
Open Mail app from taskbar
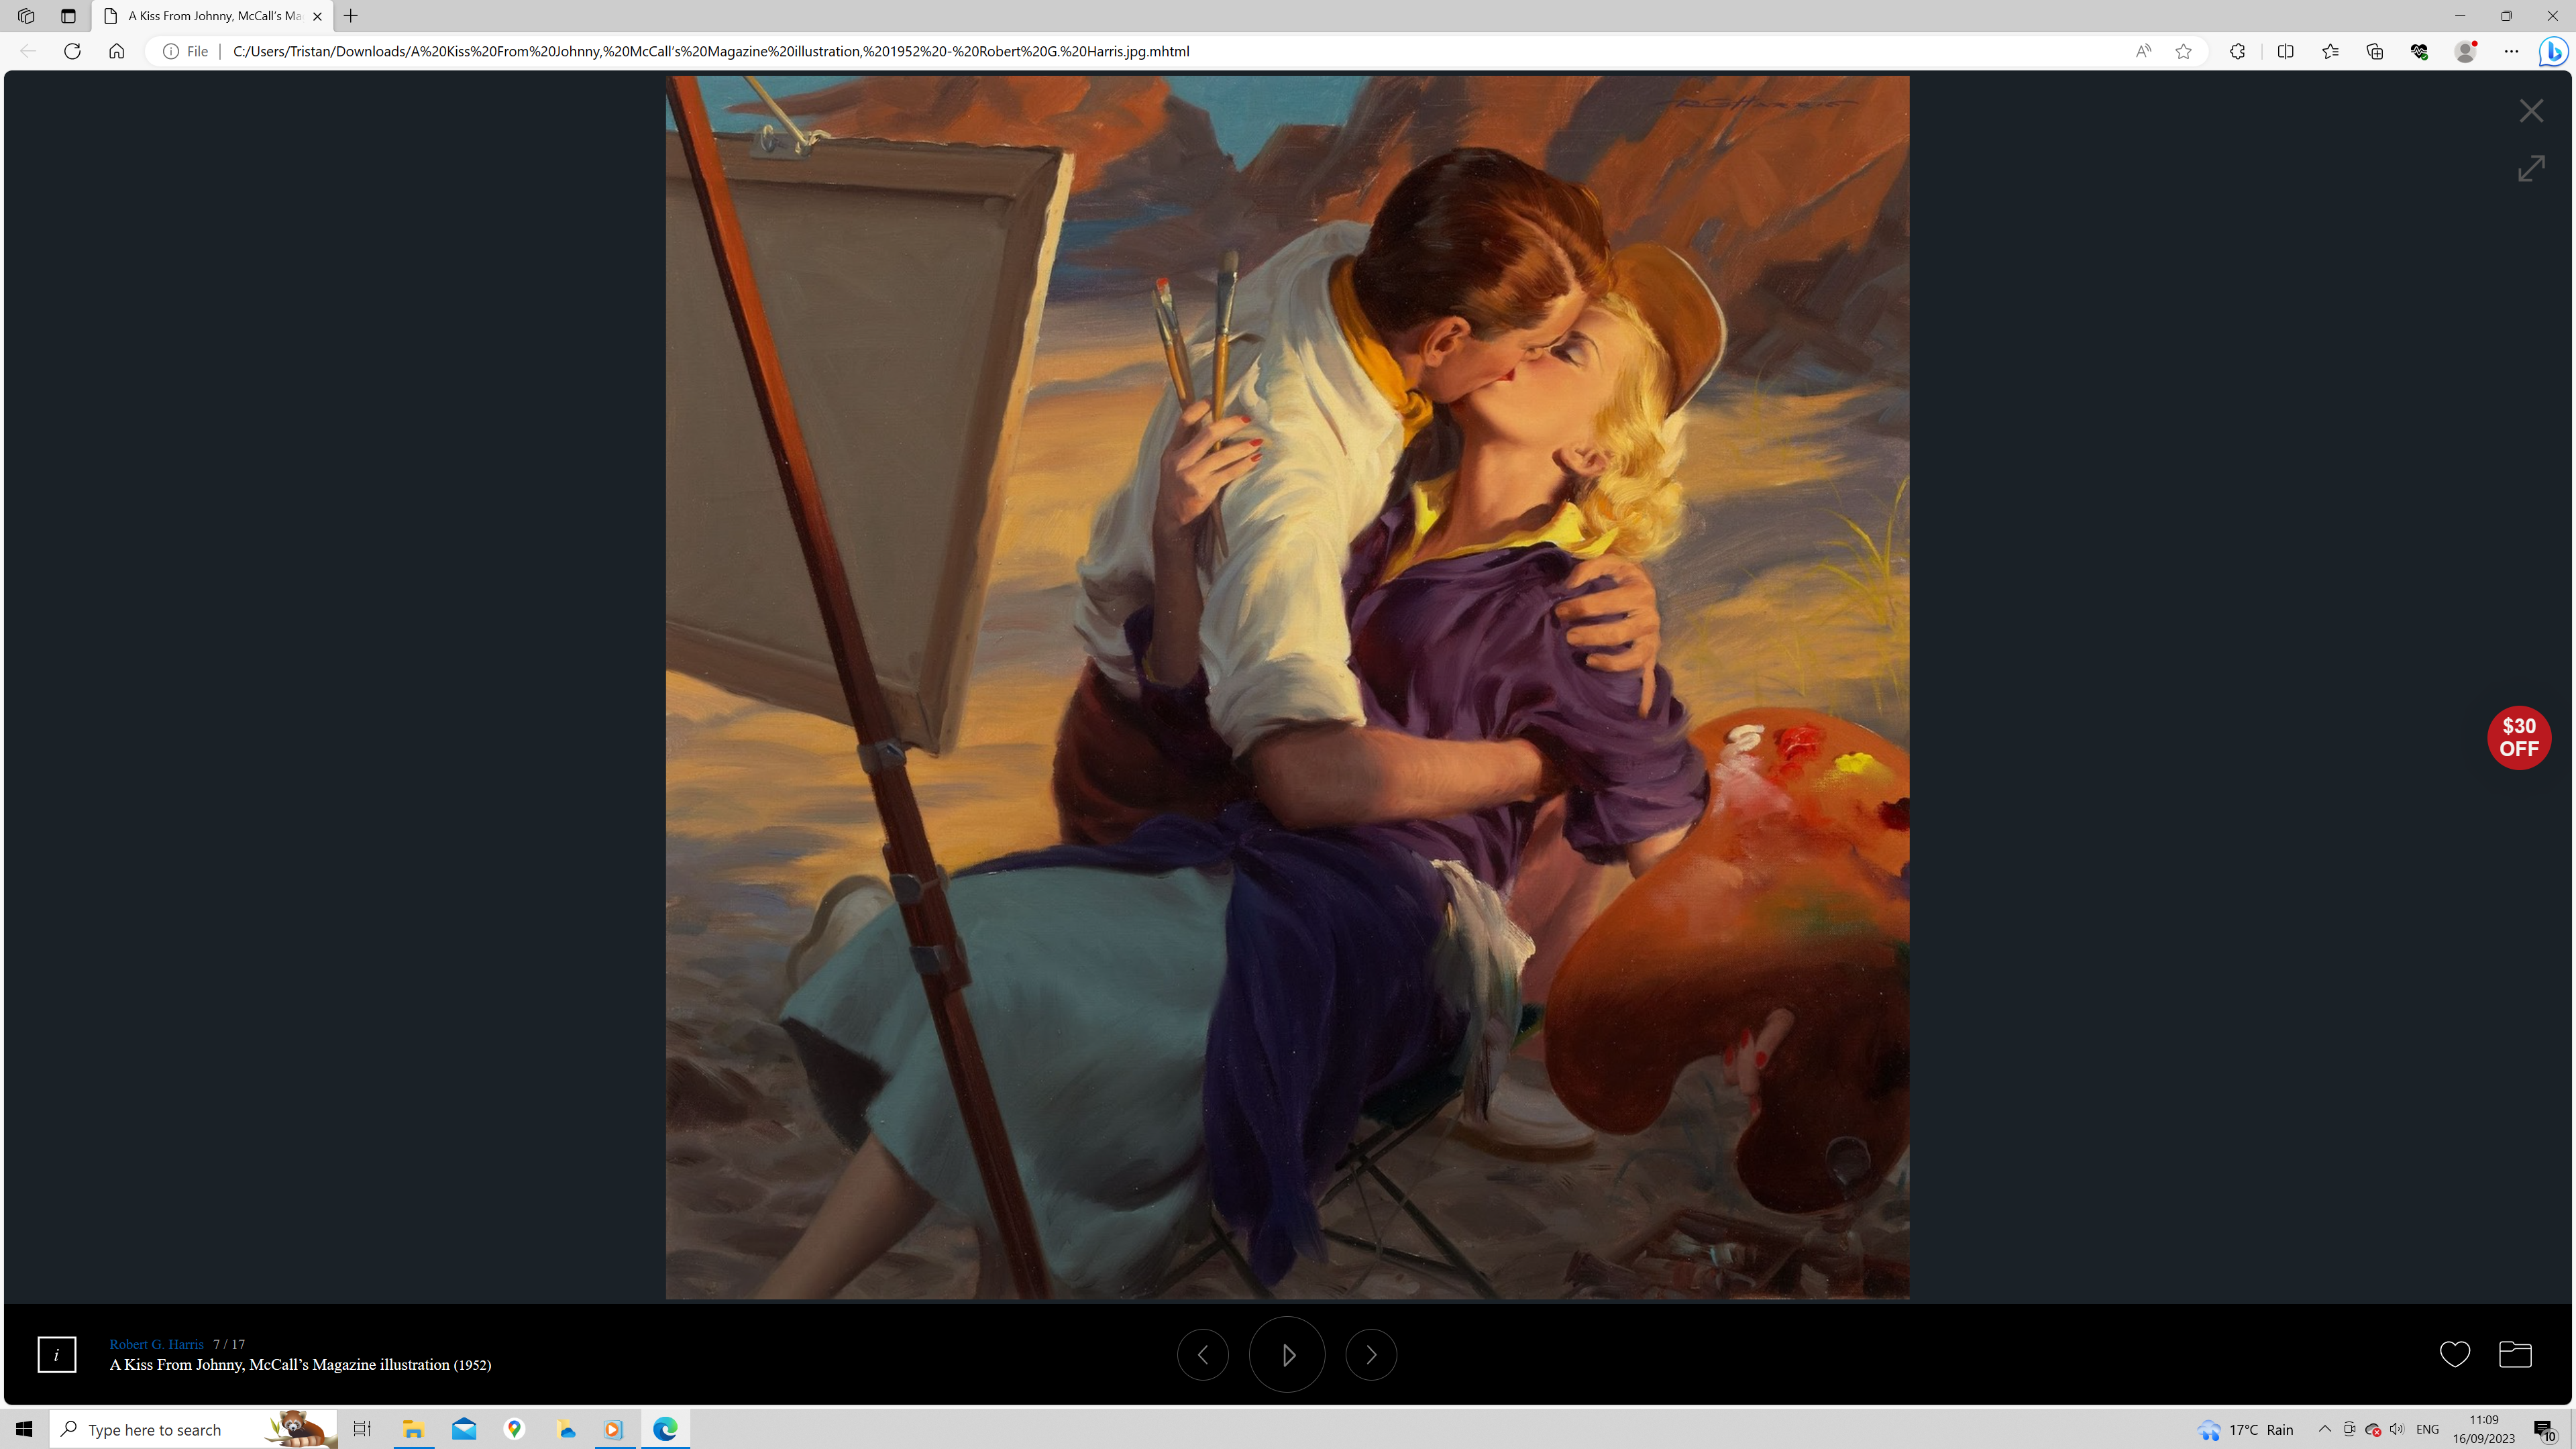[464, 1429]
